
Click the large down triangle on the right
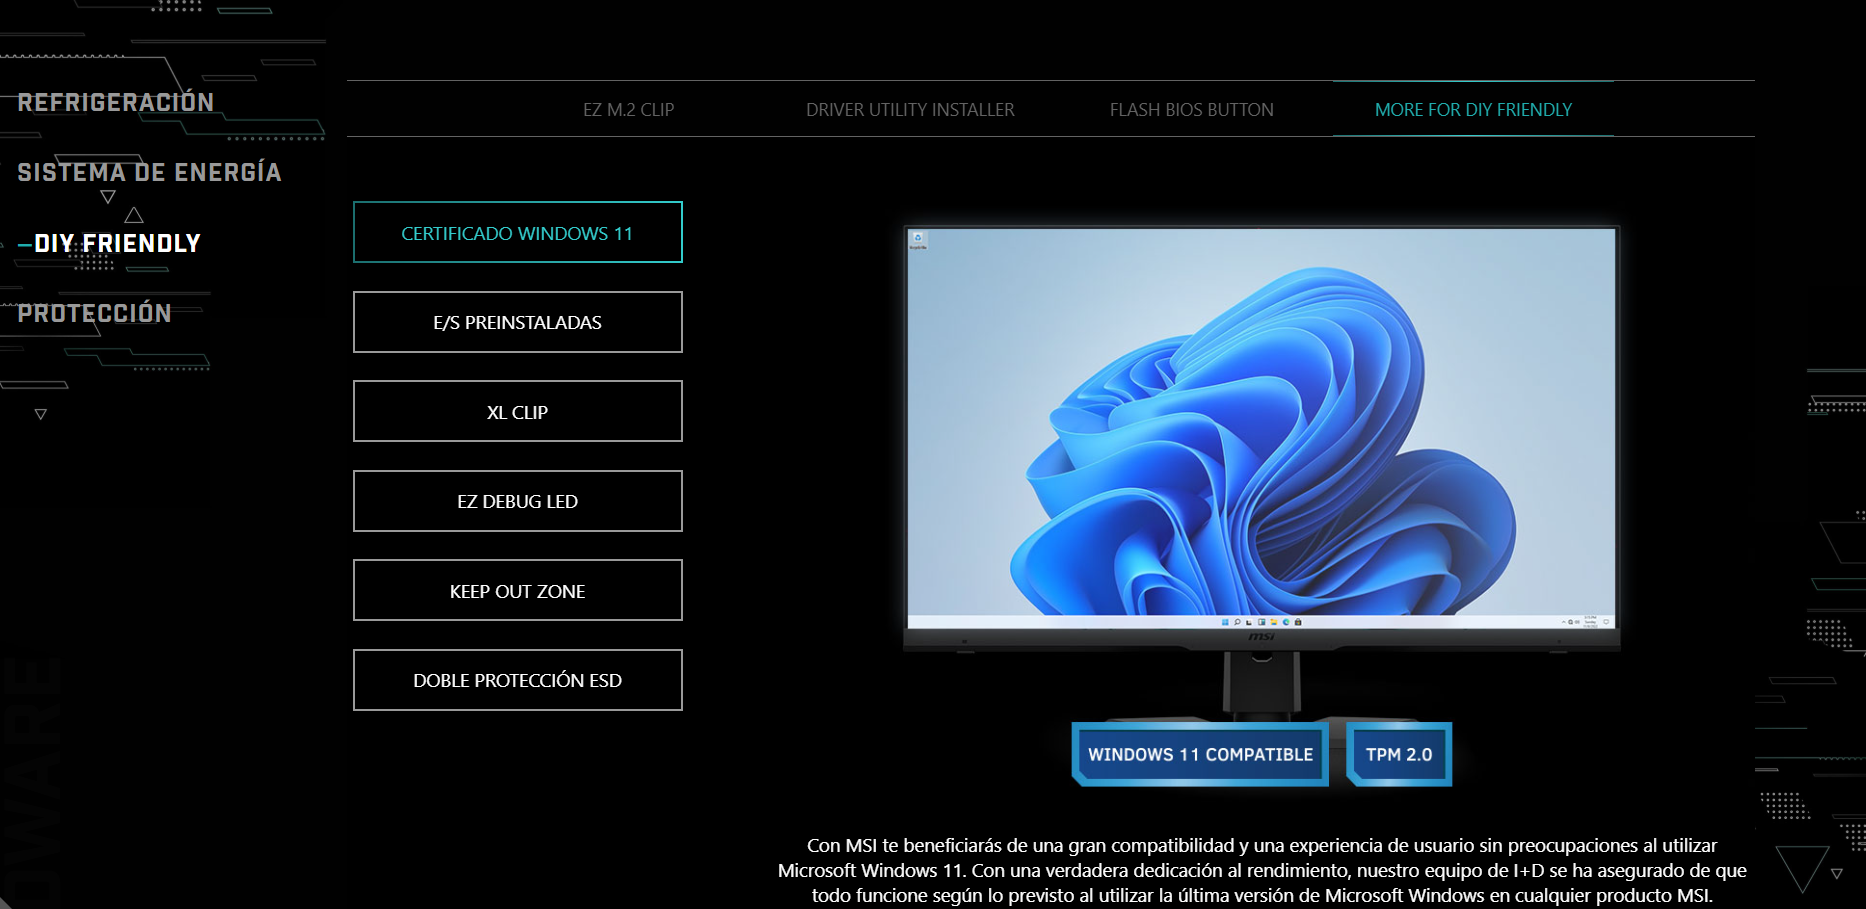point(1803,868)
